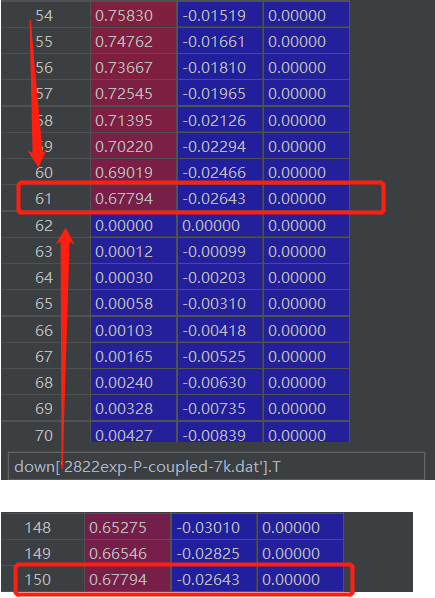Select cell -0.01661 in row 55
The height and width of the screenshot is (598, 435).
click(220, 42)
